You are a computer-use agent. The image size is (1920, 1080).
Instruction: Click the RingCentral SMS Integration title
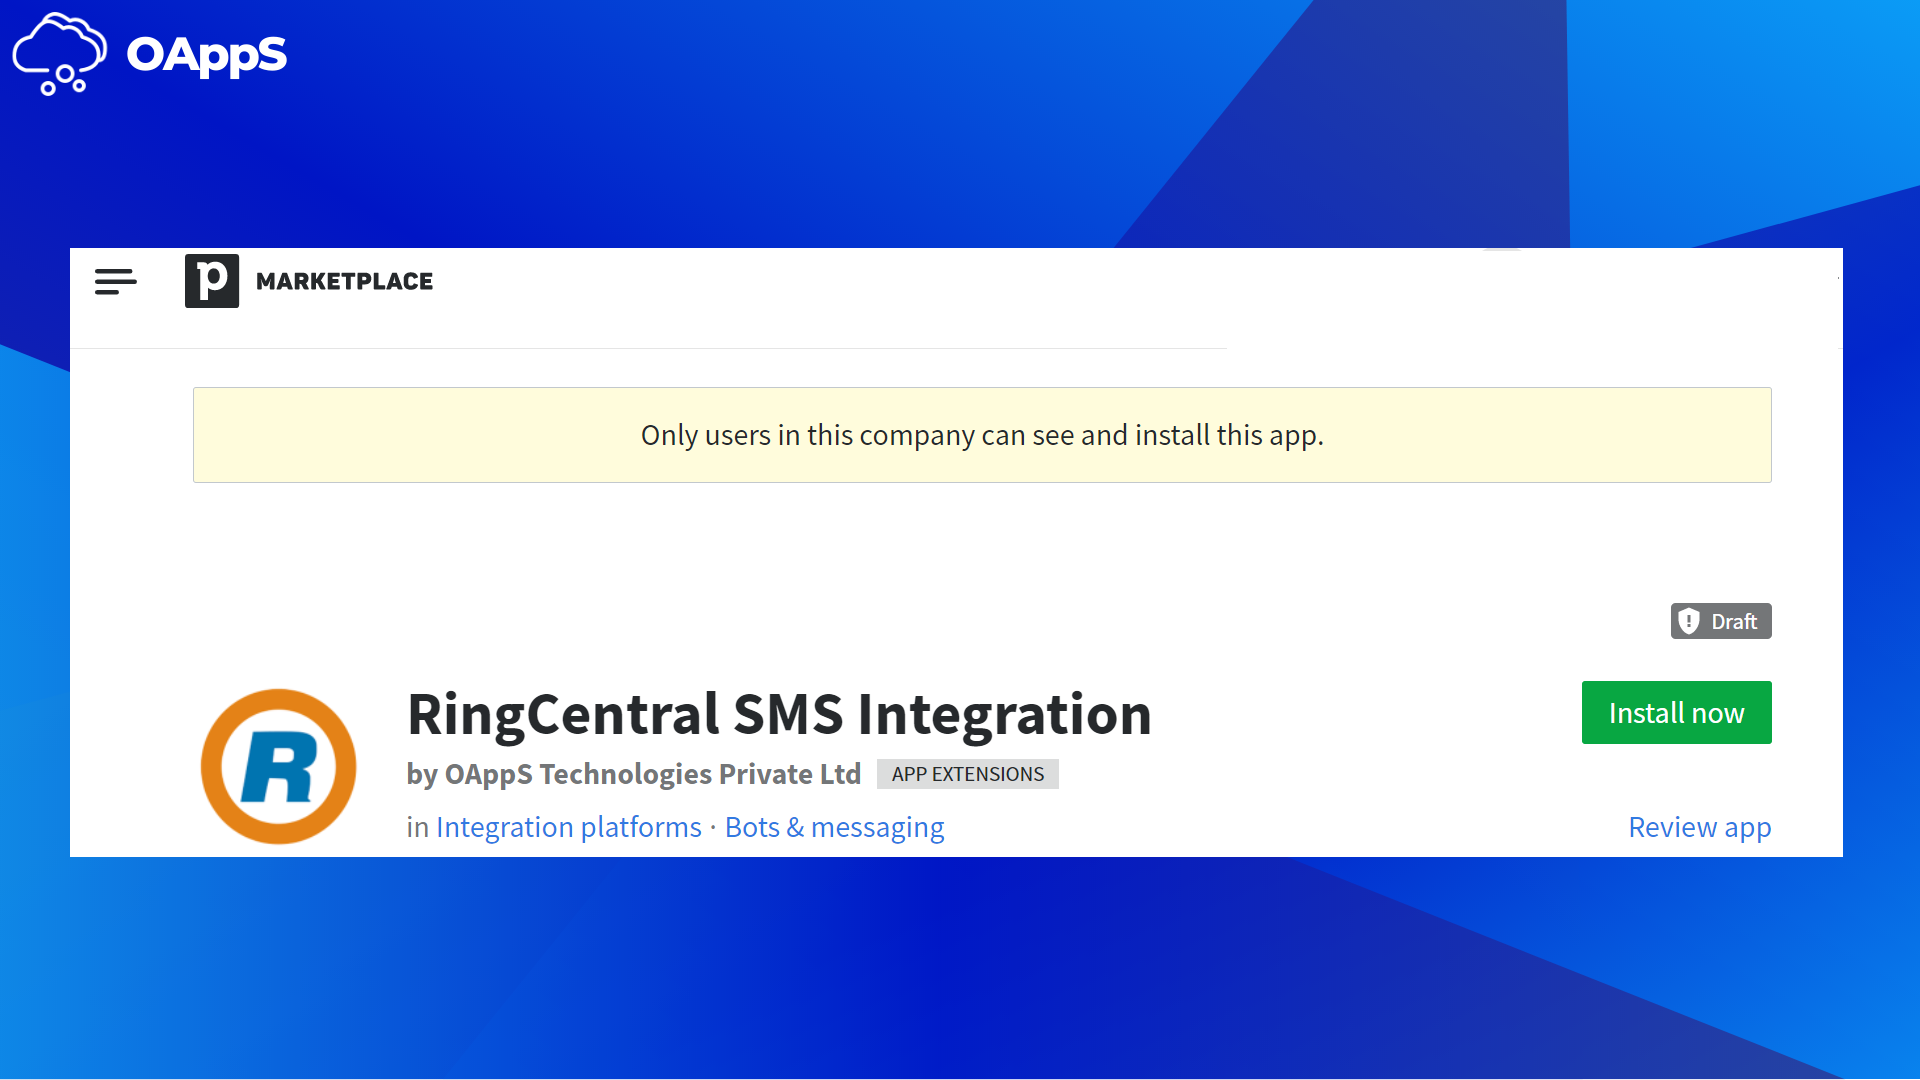click(x=779, y=714)
